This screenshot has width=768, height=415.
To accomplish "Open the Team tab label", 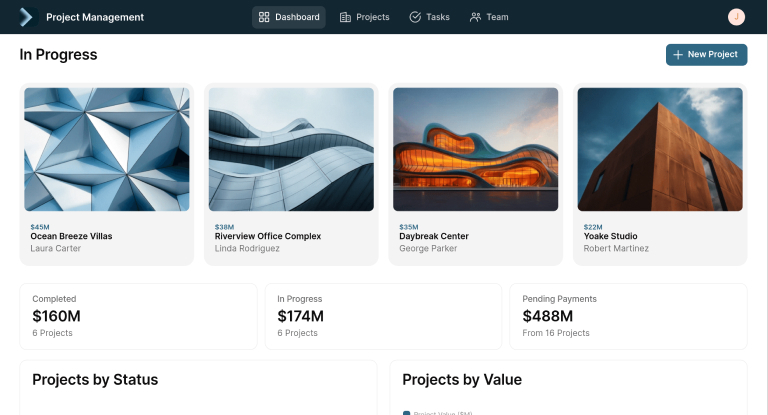I will (497, 17).
